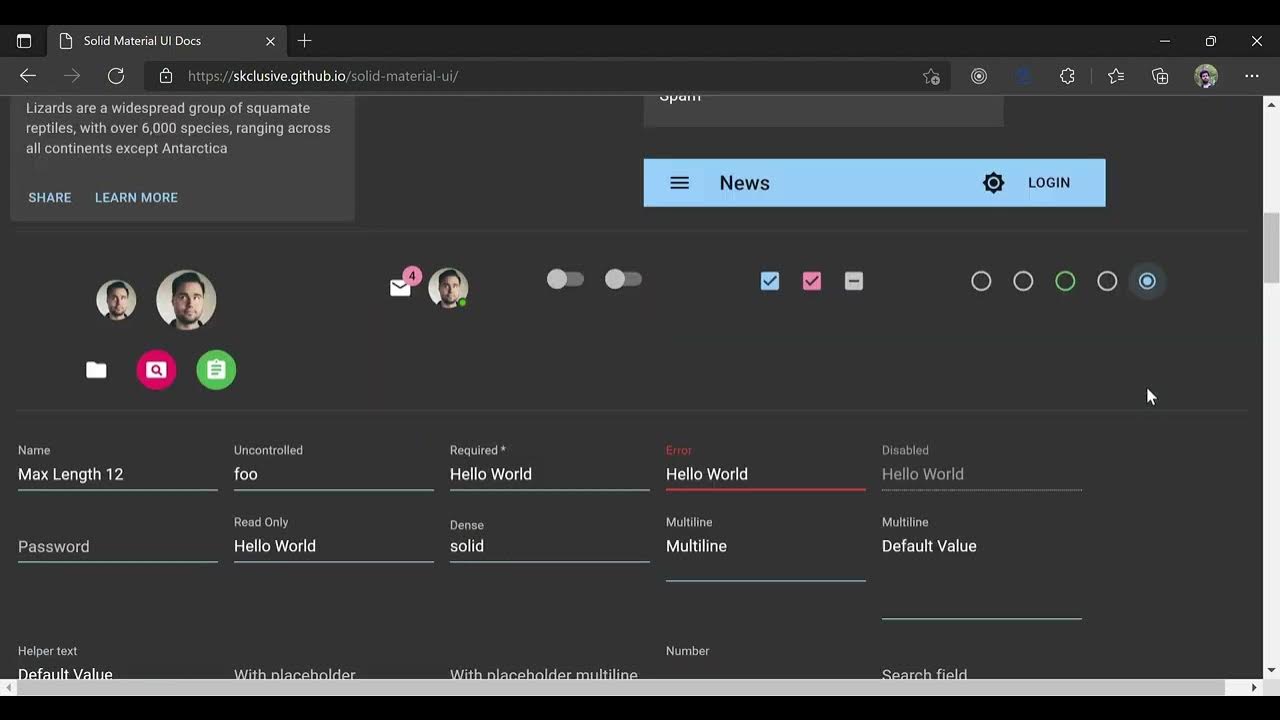Click the SHARE link on the lizard card
Viewport: 1280px width, 720px height.
tap(49, 197)
